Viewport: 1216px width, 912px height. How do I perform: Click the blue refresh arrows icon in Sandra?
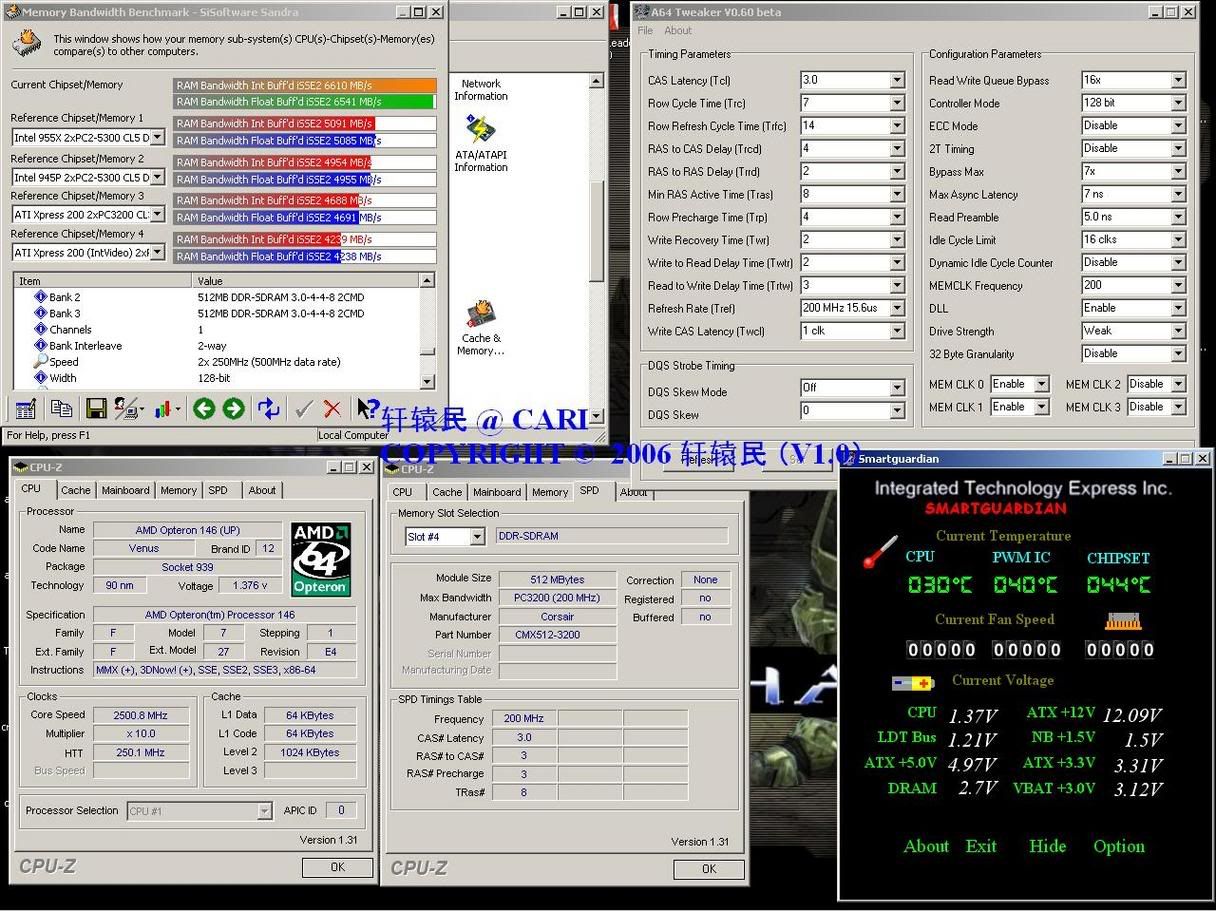coord(268,408)
